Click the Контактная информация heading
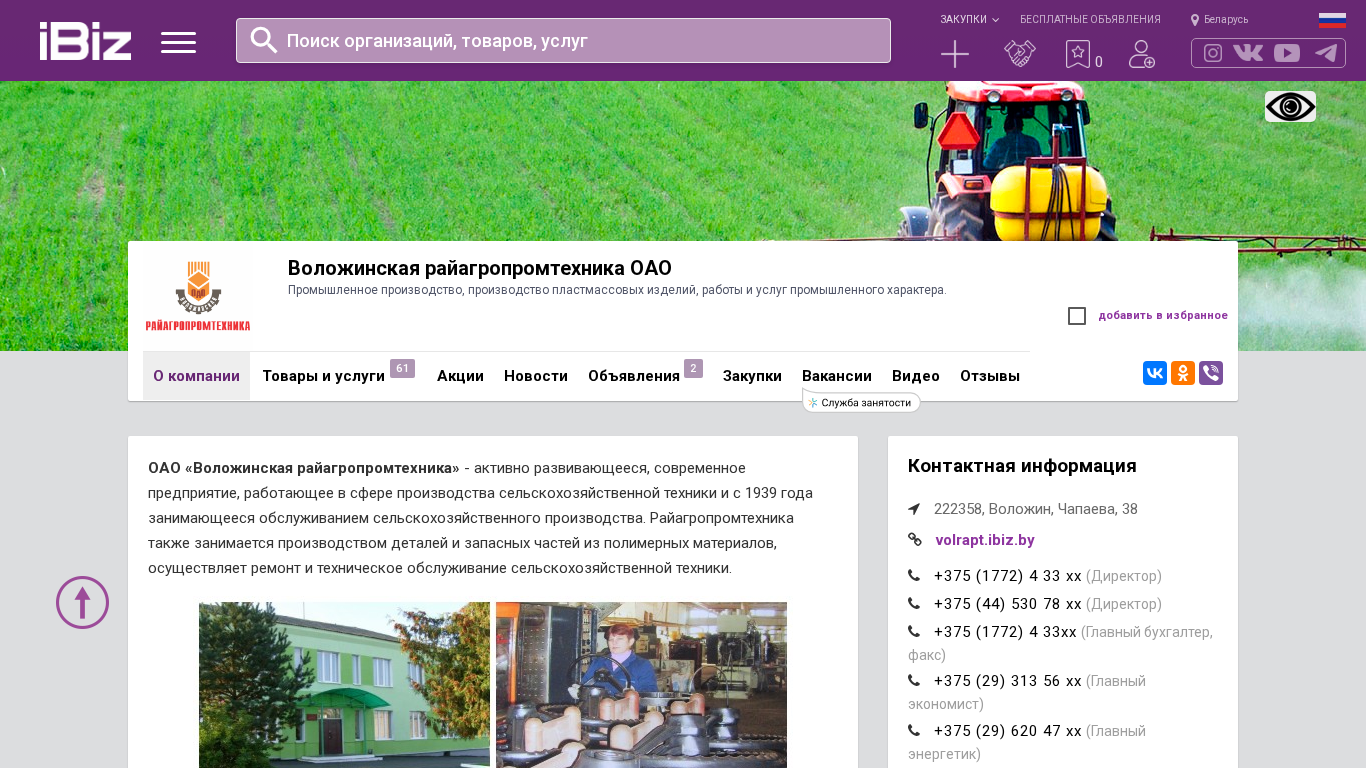Image resolution: width=1366 pixels, height=768 pixels. click(x=1022, y=466)
